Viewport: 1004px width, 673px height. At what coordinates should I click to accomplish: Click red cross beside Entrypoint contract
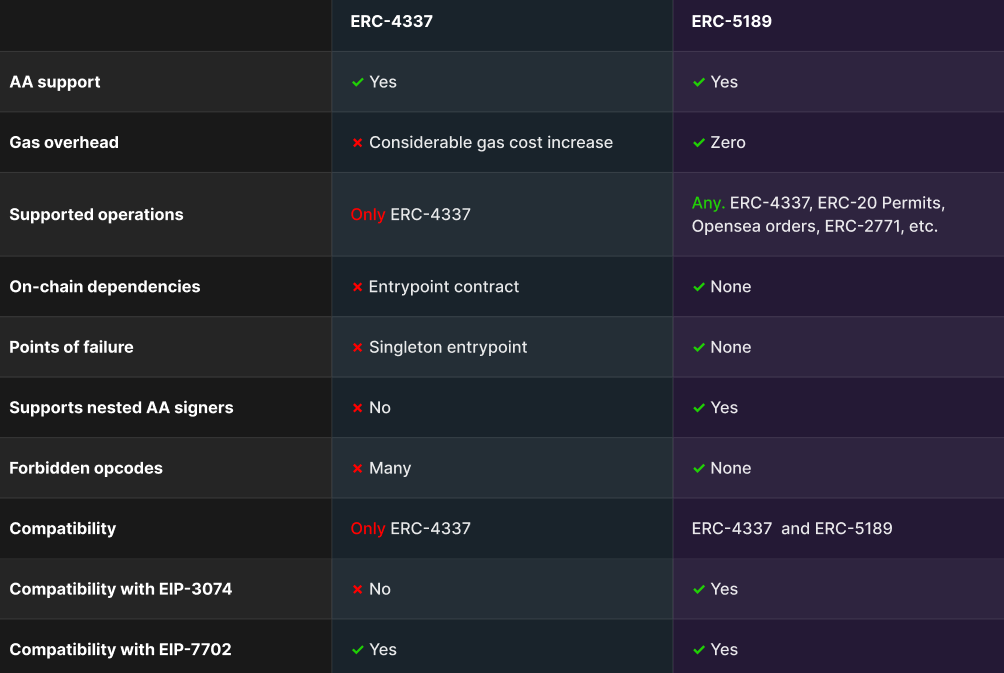click(x=357, y=287)
